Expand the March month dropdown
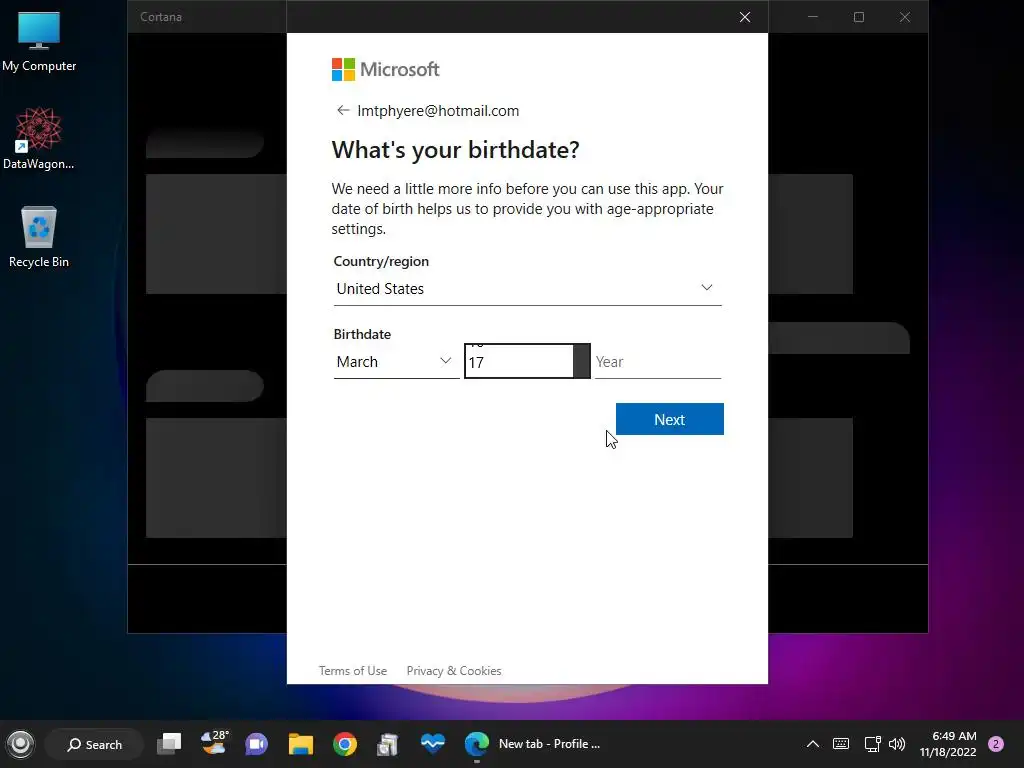Screen dimensions: 1024x768 click(396, 361)
